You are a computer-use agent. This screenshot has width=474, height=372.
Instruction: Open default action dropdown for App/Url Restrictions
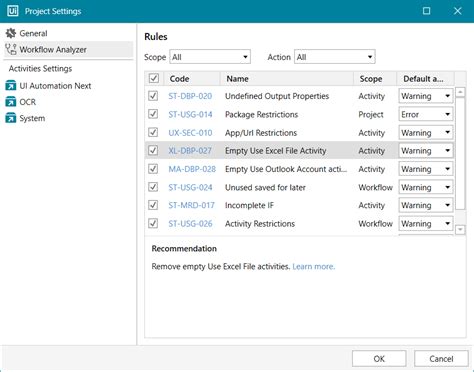[x=426, y=133]
